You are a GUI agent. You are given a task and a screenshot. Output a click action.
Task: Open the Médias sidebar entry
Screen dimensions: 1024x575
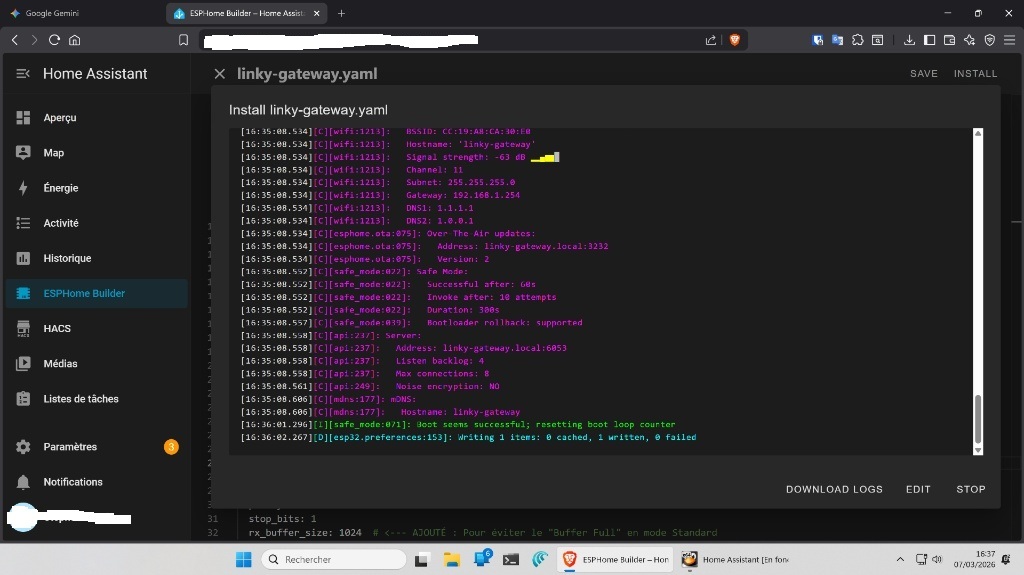[x=60, y=364]
